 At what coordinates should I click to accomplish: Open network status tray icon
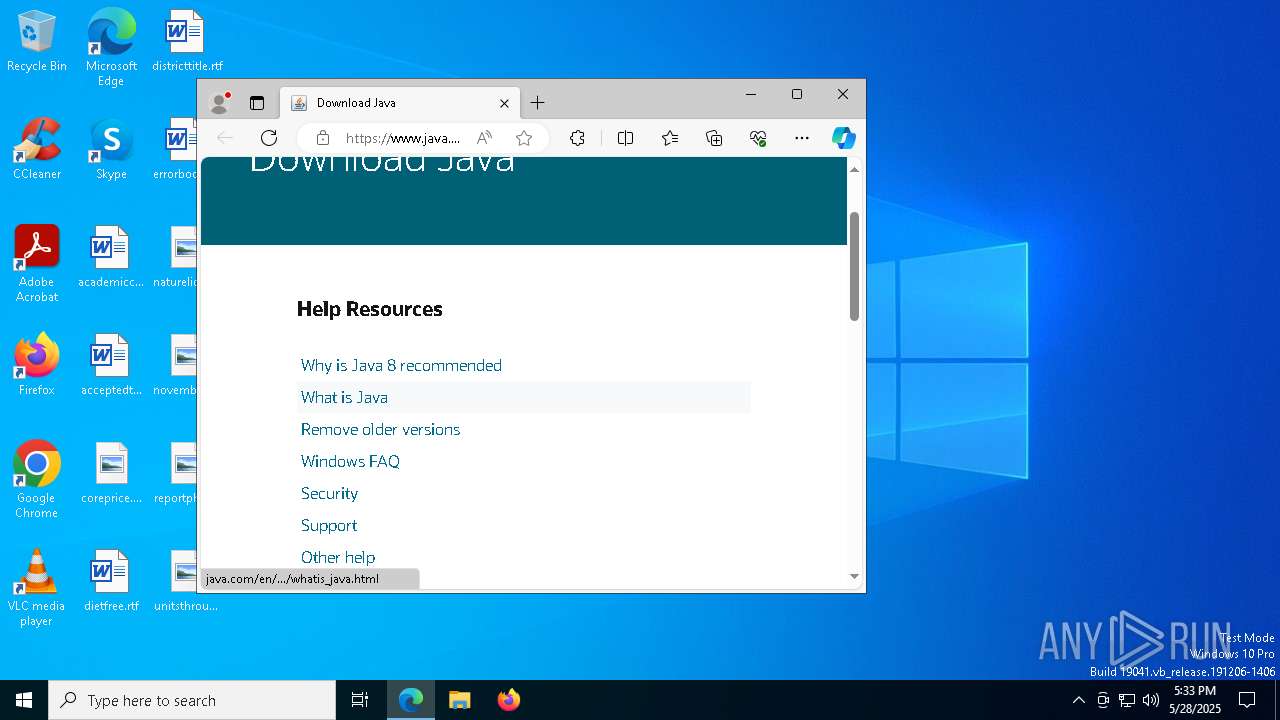[x=1127, y=700]
